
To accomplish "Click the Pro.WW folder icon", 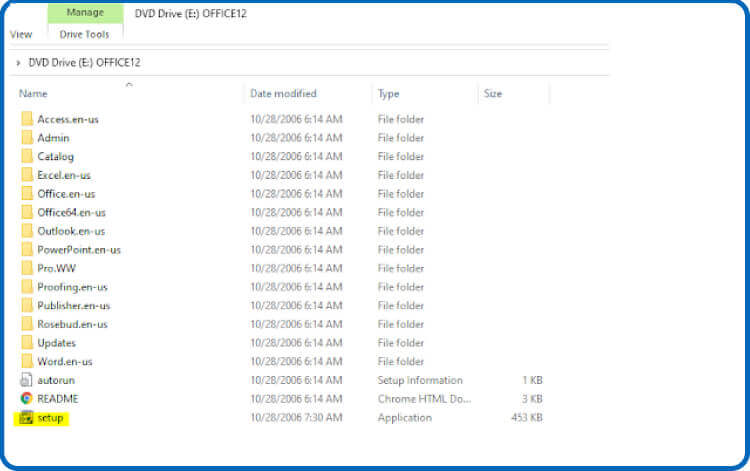I will pyautogui.click(x=27, y=268).
